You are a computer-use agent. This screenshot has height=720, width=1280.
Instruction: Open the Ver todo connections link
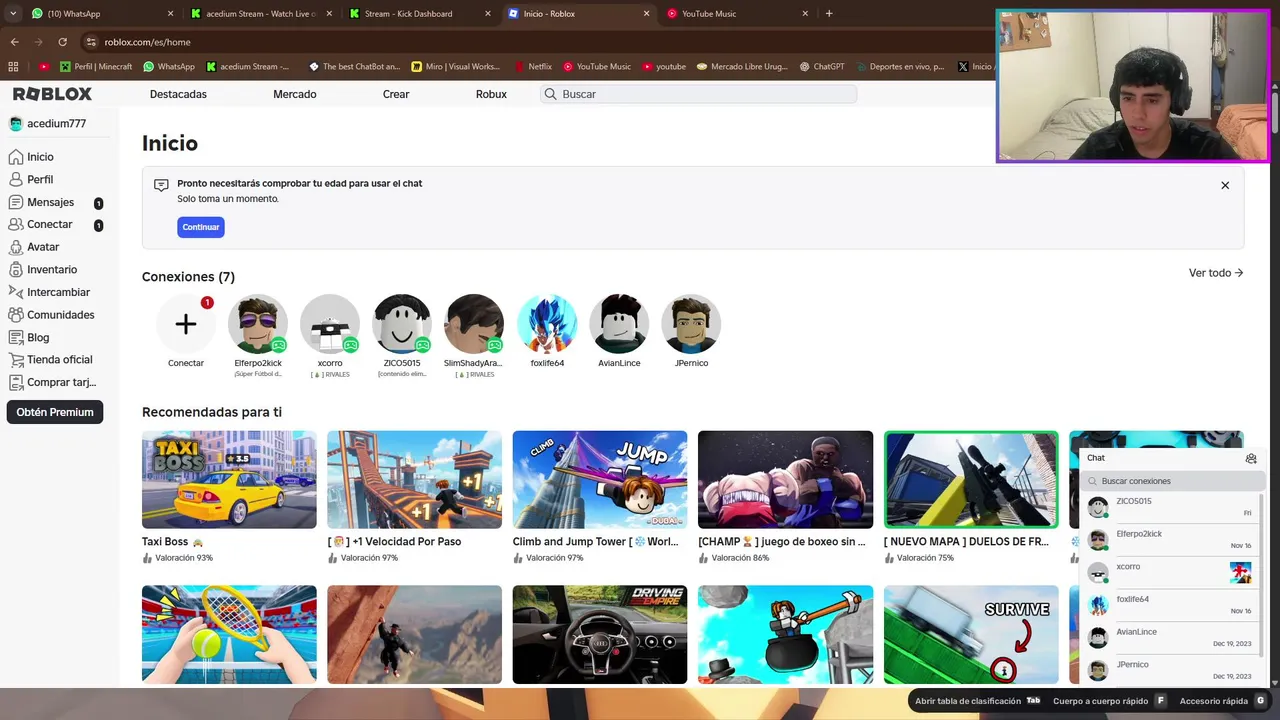click(1216, 273)
